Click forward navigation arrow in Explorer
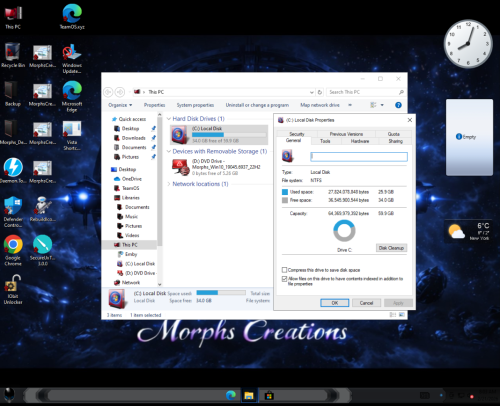 tap(120, 92)
